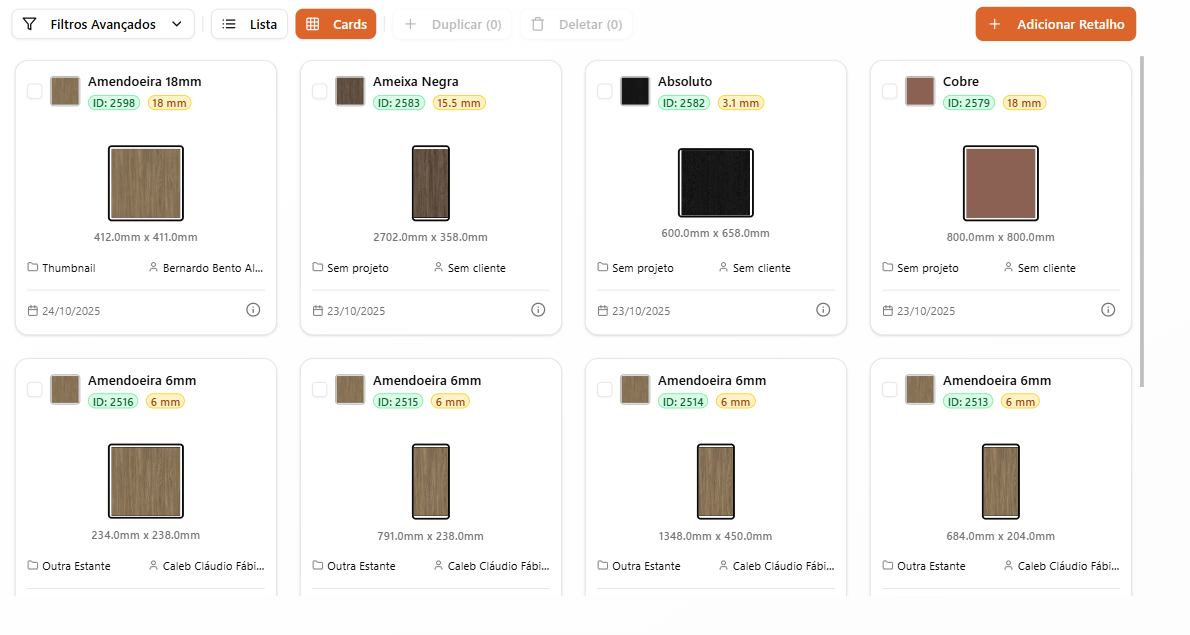
Task: Click the ID: 2583 badge
Action: [399, 103]
